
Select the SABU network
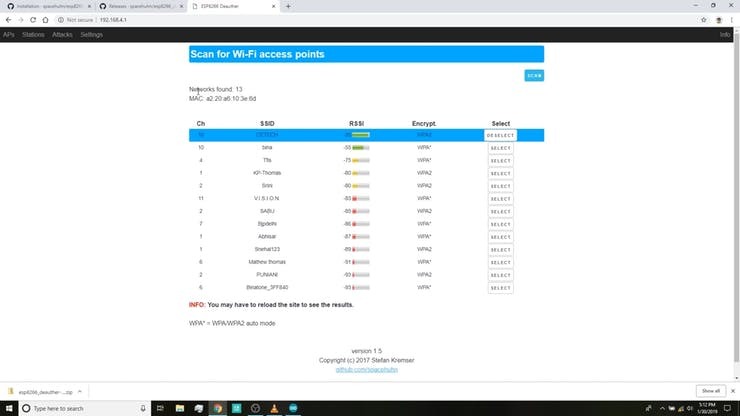(501, 212)
